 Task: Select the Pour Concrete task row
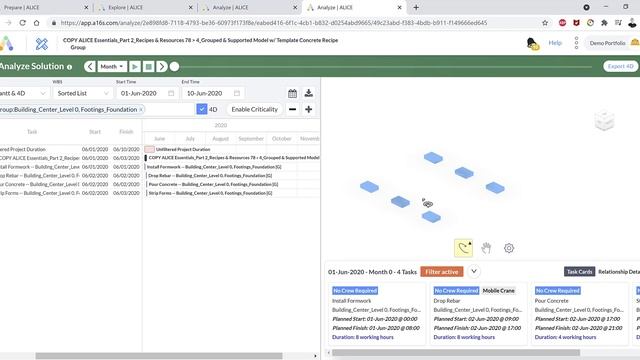[70, 184]
